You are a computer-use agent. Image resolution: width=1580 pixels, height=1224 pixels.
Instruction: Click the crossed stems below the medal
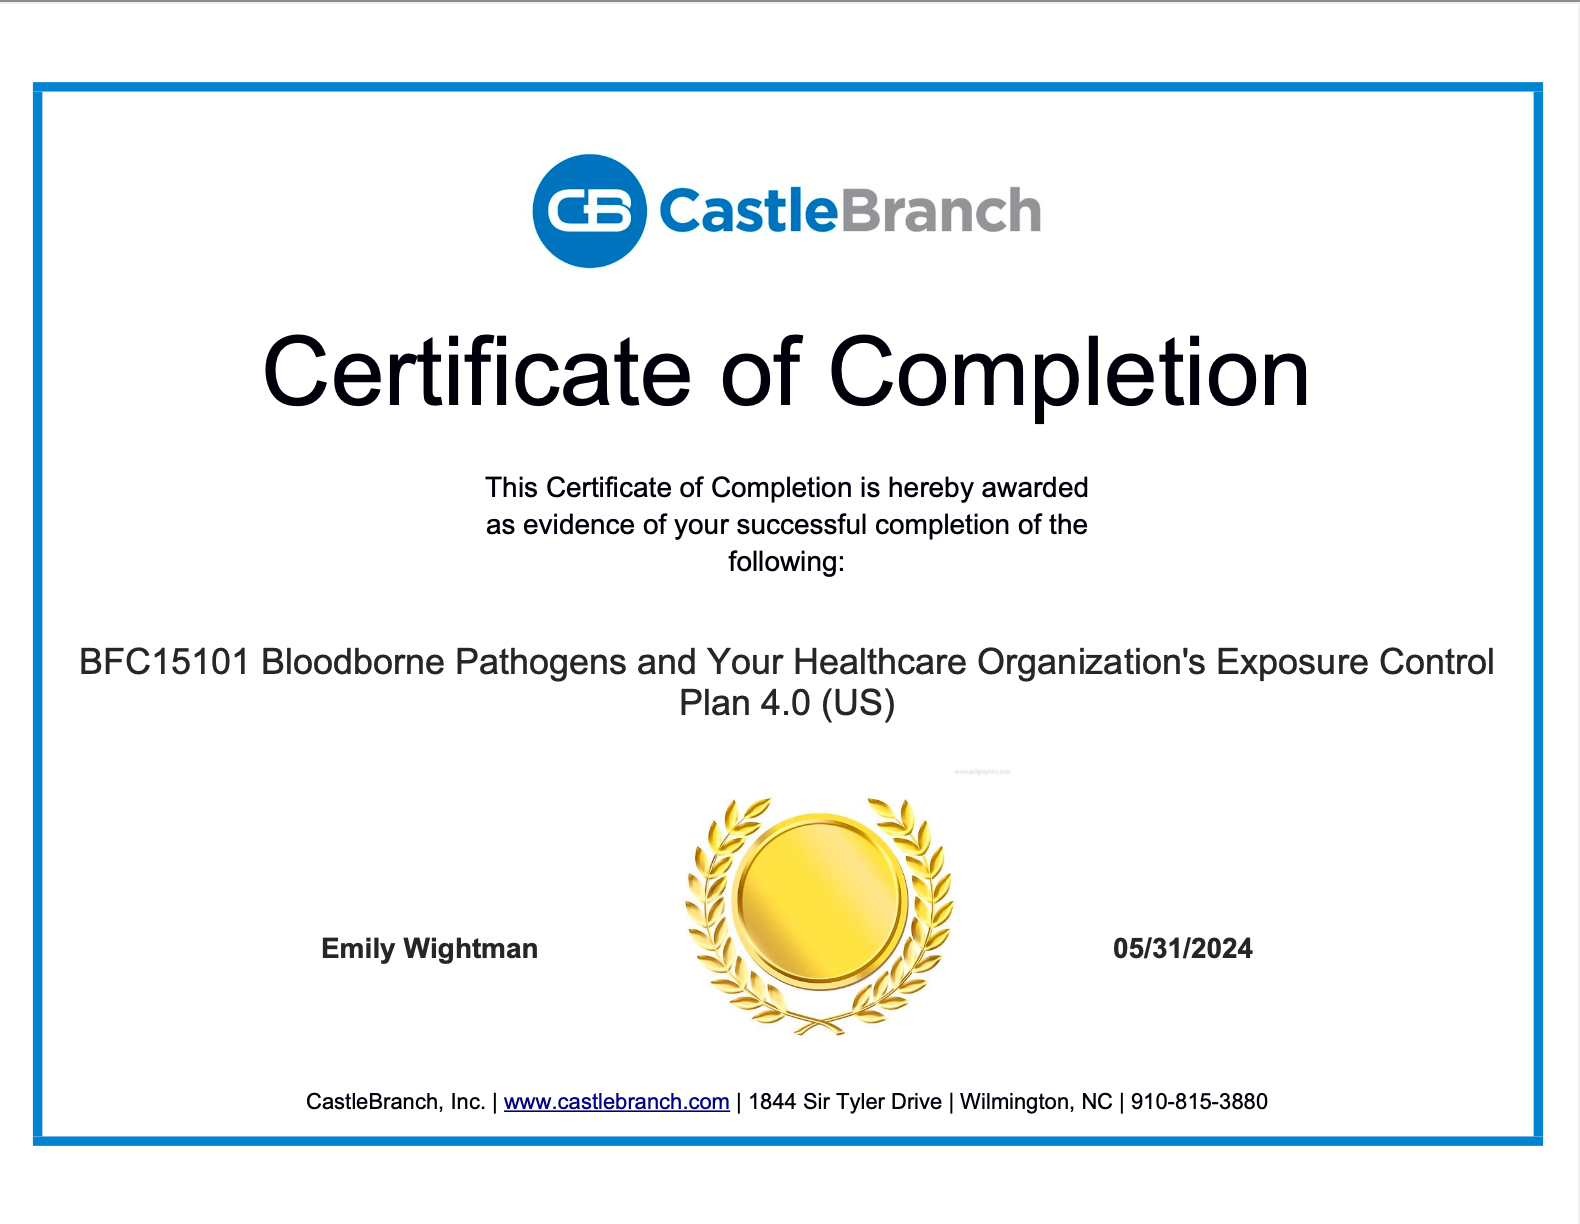820,1023
